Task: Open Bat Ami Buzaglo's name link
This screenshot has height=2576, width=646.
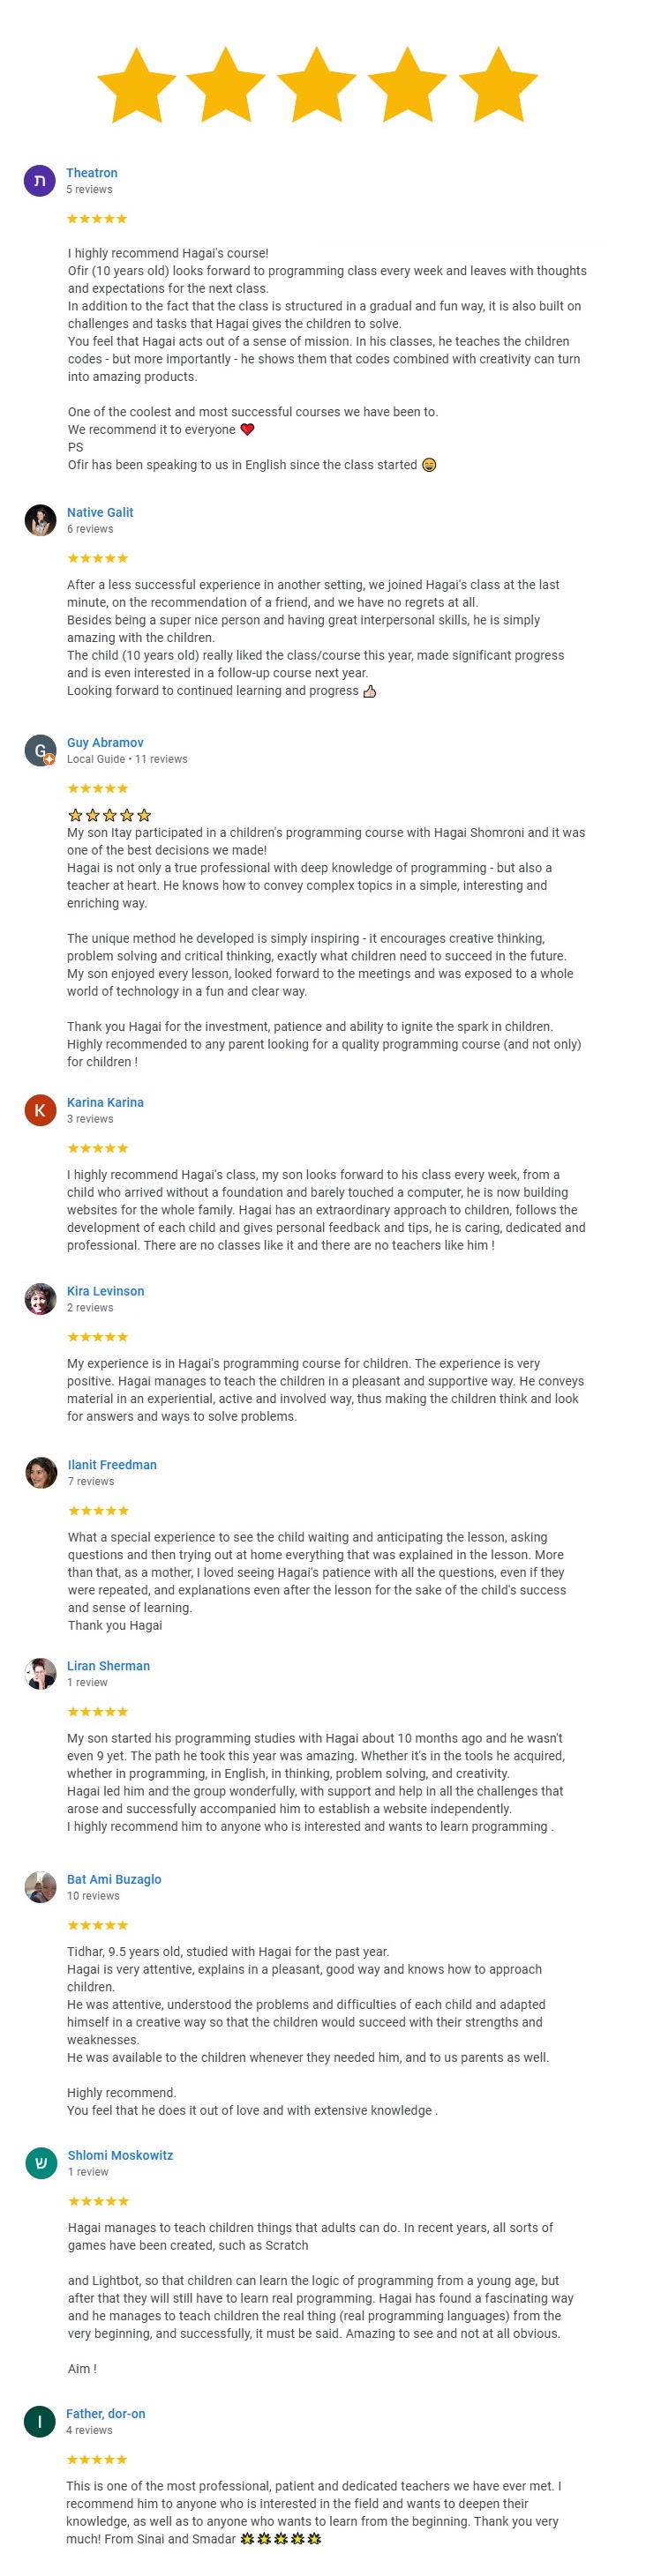Action: coord(114,1879)
